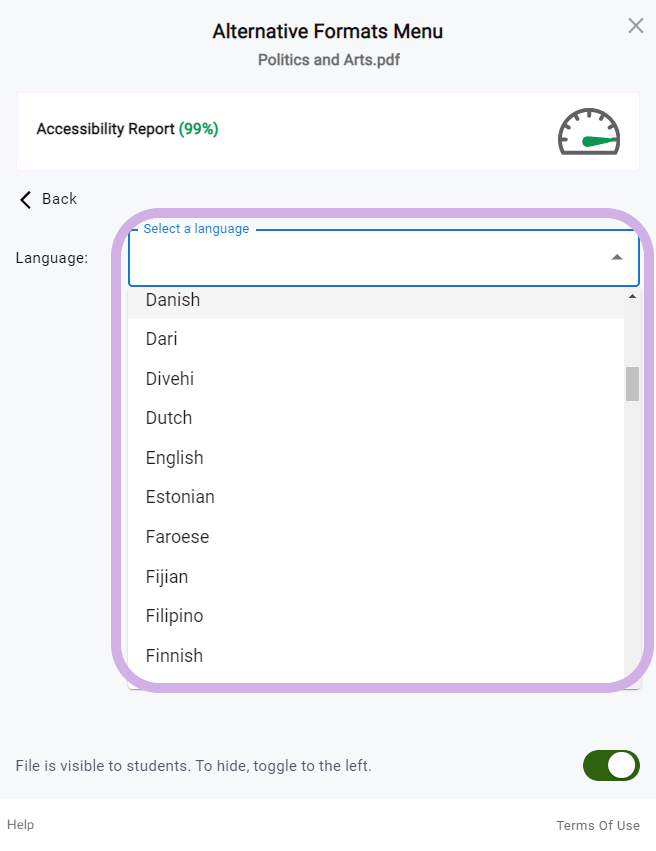The height and width of the screenshot is (851, 656).
Task: Click the scrollbar up arrow in list
Action: (632, 296)
